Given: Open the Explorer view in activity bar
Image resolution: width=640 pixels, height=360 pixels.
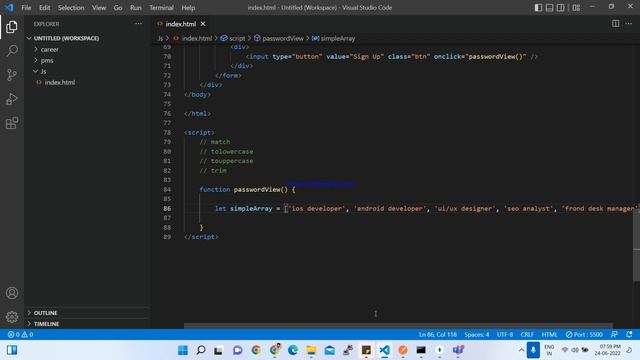Looking at the screenshot, I should [12, 27].
